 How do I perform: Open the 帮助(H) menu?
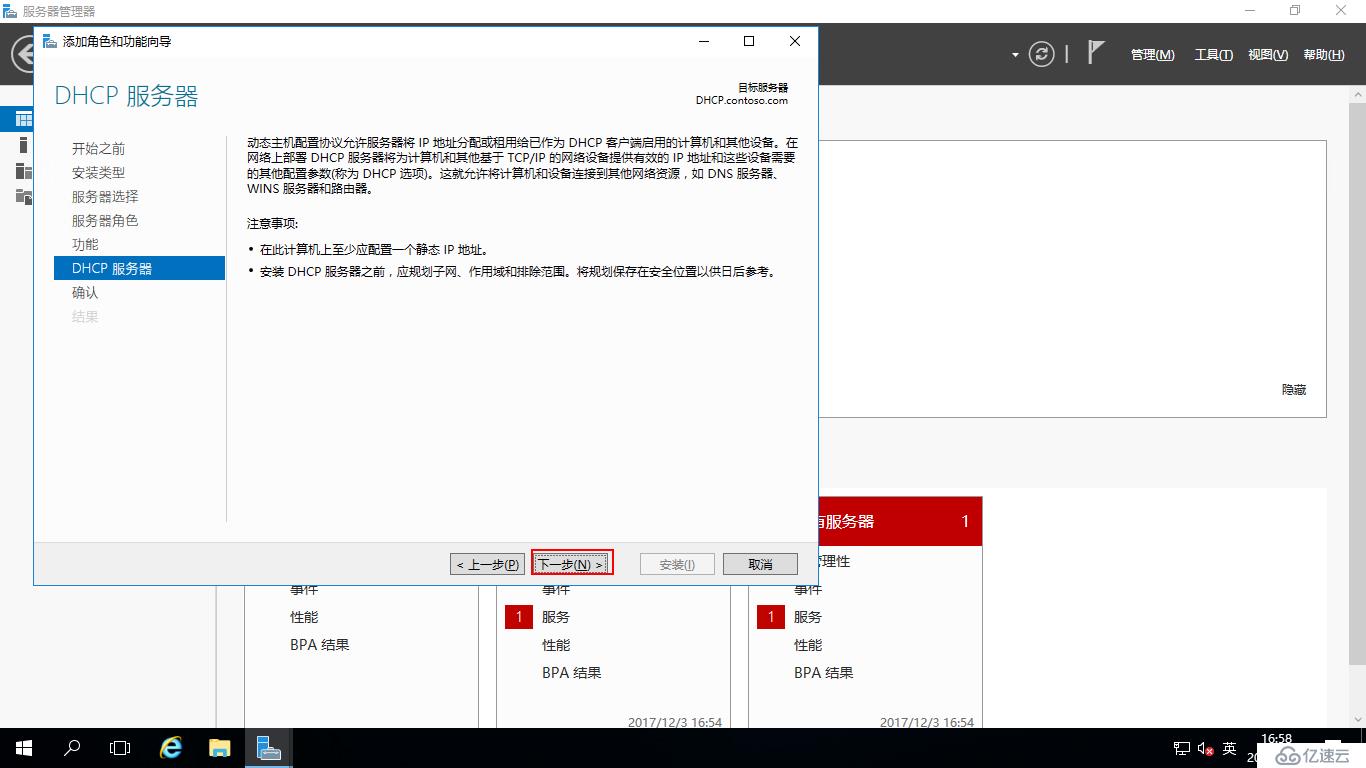[x=1324, y=55]
